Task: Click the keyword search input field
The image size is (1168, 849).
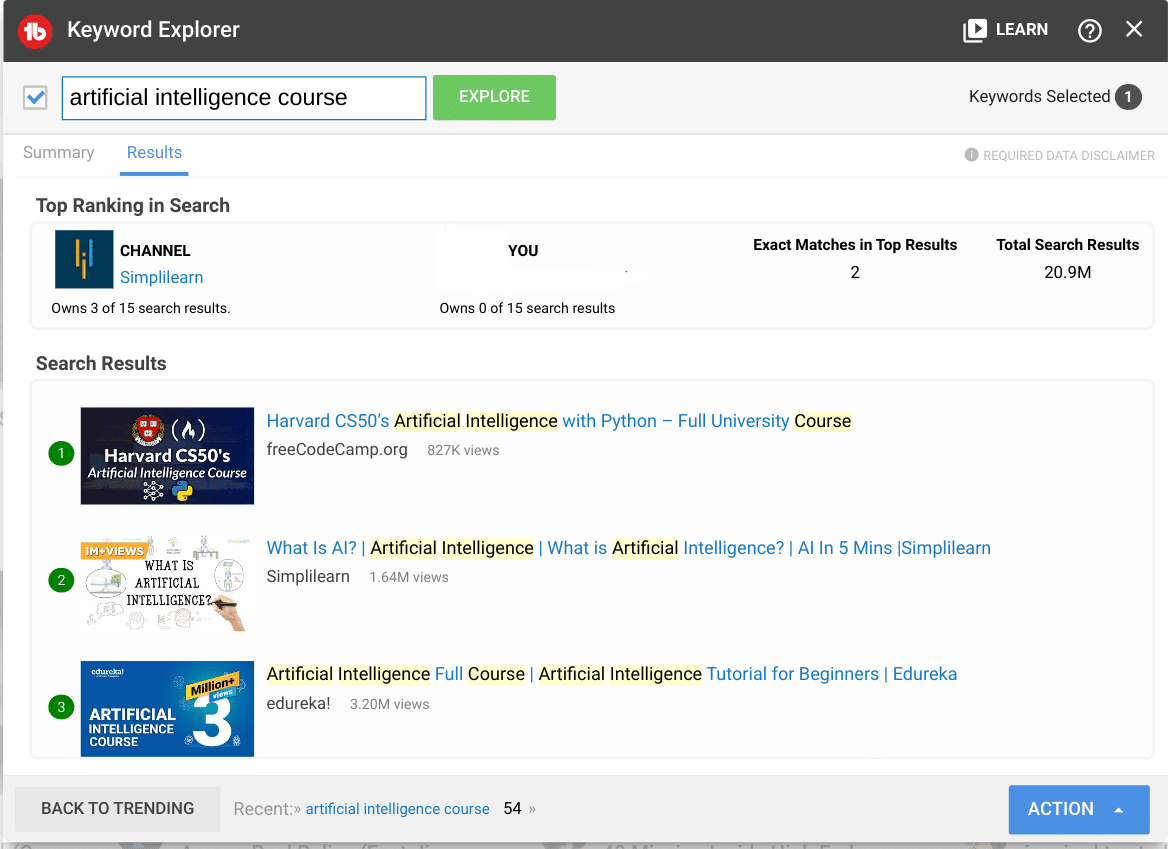Action: pos(244,98)
